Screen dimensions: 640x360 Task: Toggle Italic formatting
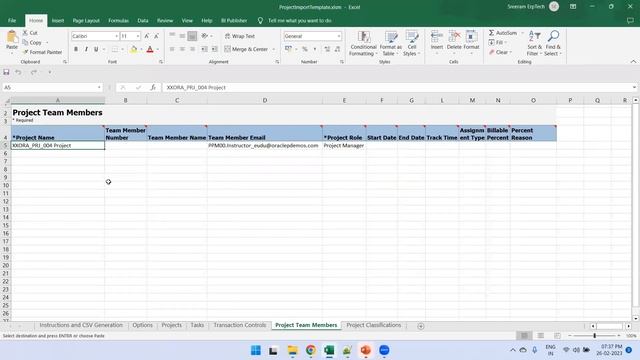click(86, 49)
